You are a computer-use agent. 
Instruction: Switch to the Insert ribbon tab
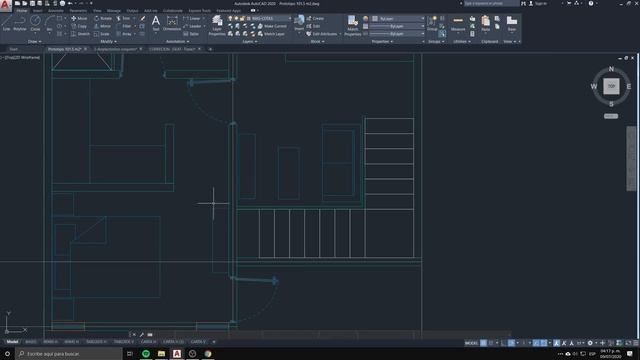(x=37, y=11)
